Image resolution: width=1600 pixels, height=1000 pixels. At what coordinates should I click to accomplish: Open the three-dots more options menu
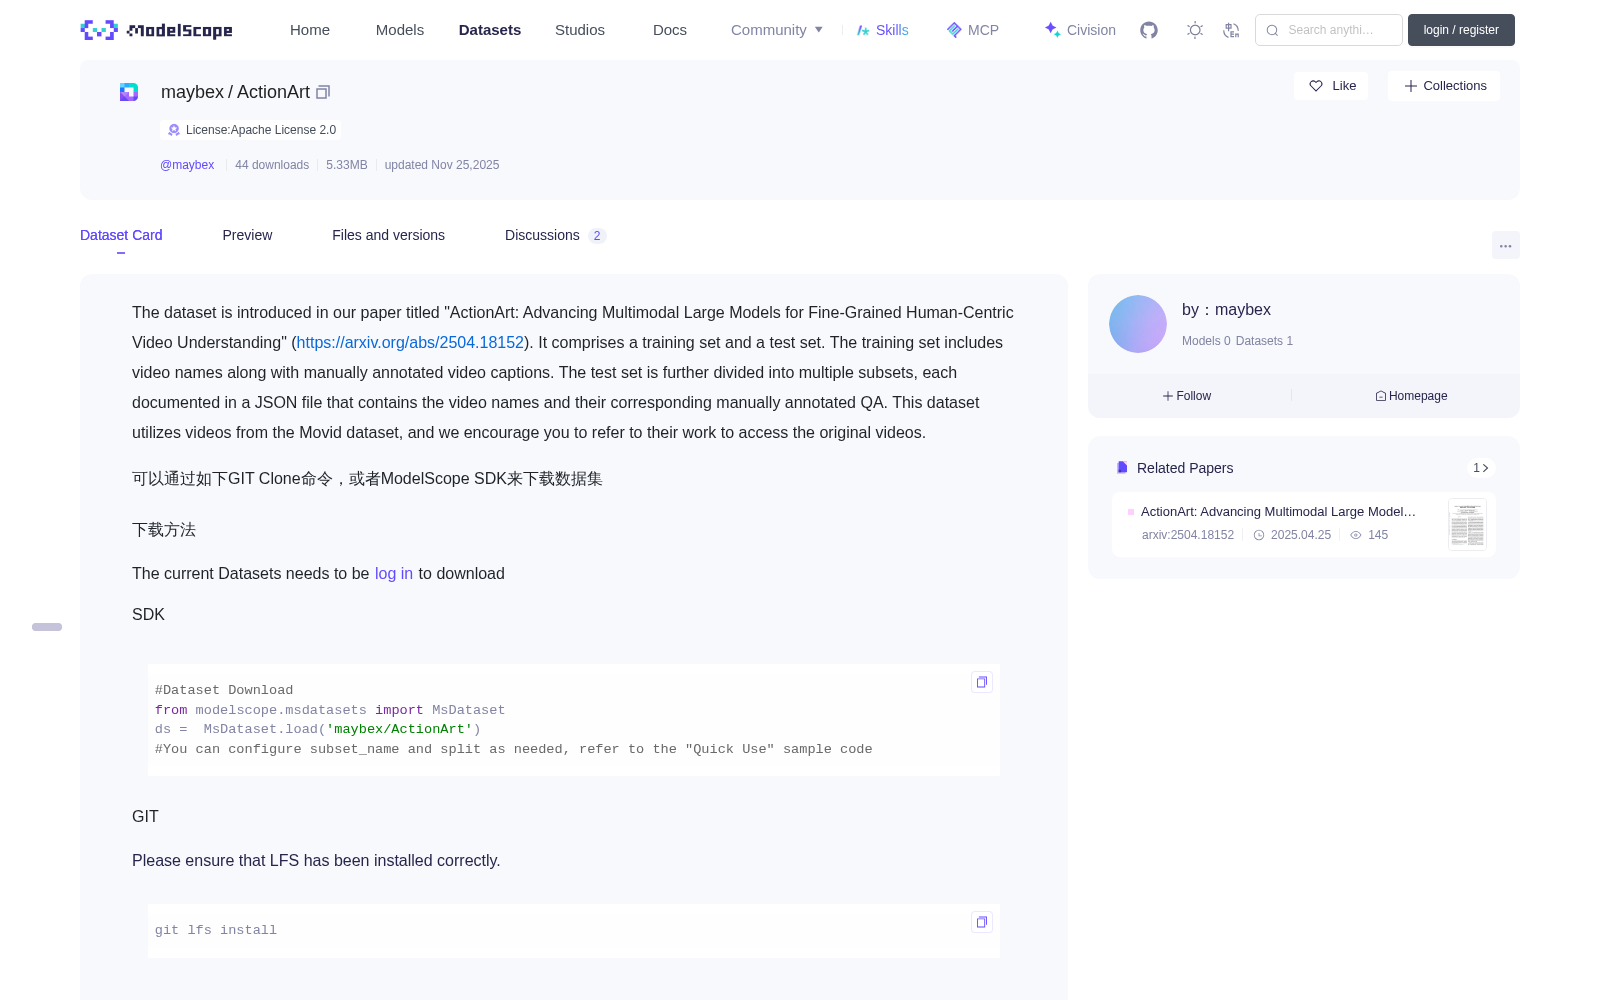[x=1505, y=245]
